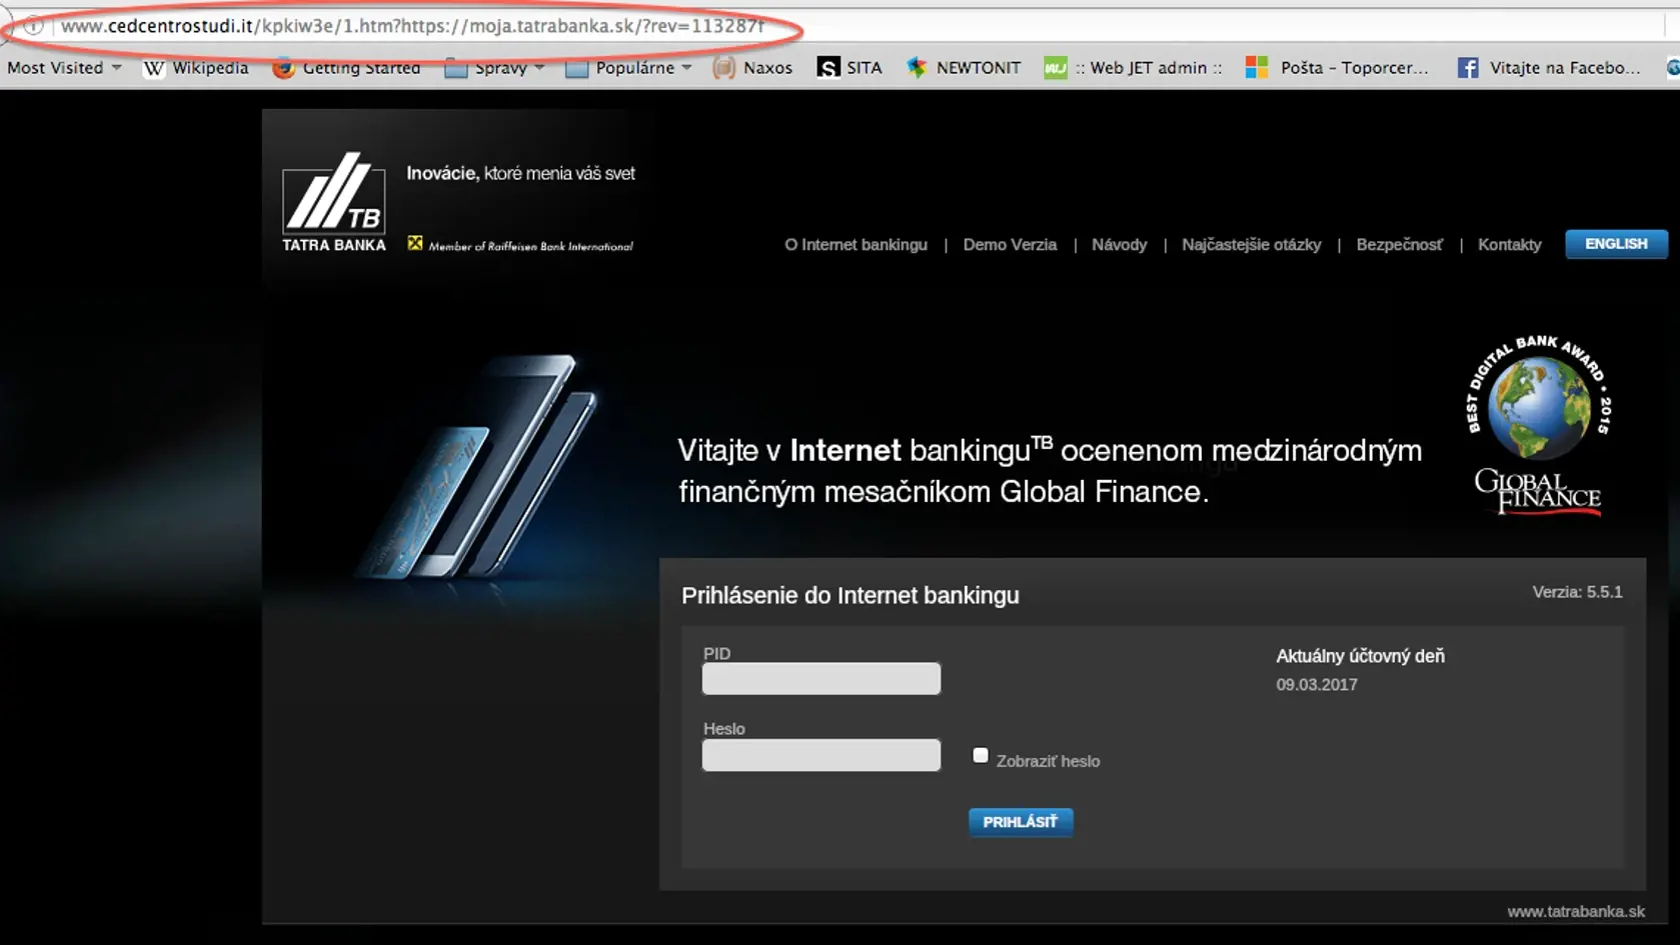Open the Naxos bookmark
The width and height of the screenshot is (1680, 945).
[x=753, y=67]
